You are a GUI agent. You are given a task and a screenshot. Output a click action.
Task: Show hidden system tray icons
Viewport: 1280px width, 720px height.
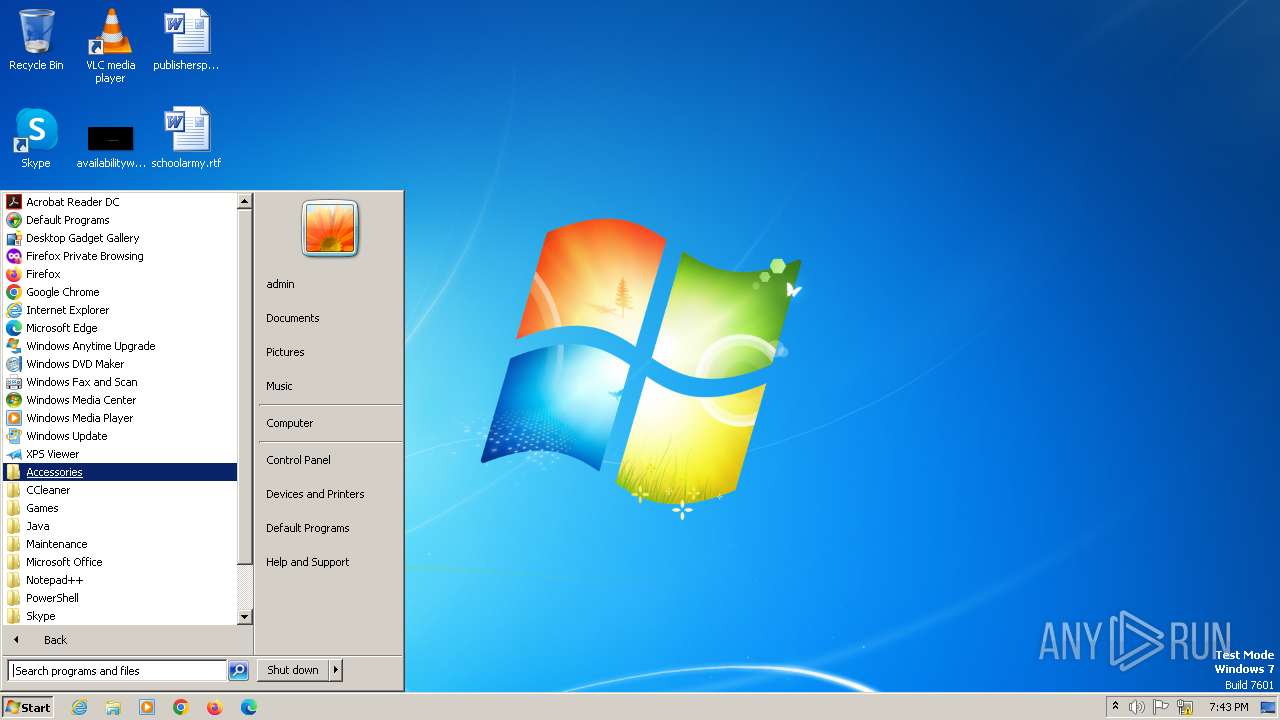pyautogui.click(x=1115, y=706)
